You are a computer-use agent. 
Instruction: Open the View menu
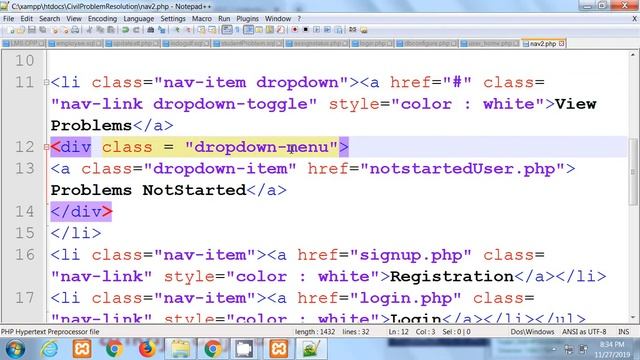[x=74, y=19]
